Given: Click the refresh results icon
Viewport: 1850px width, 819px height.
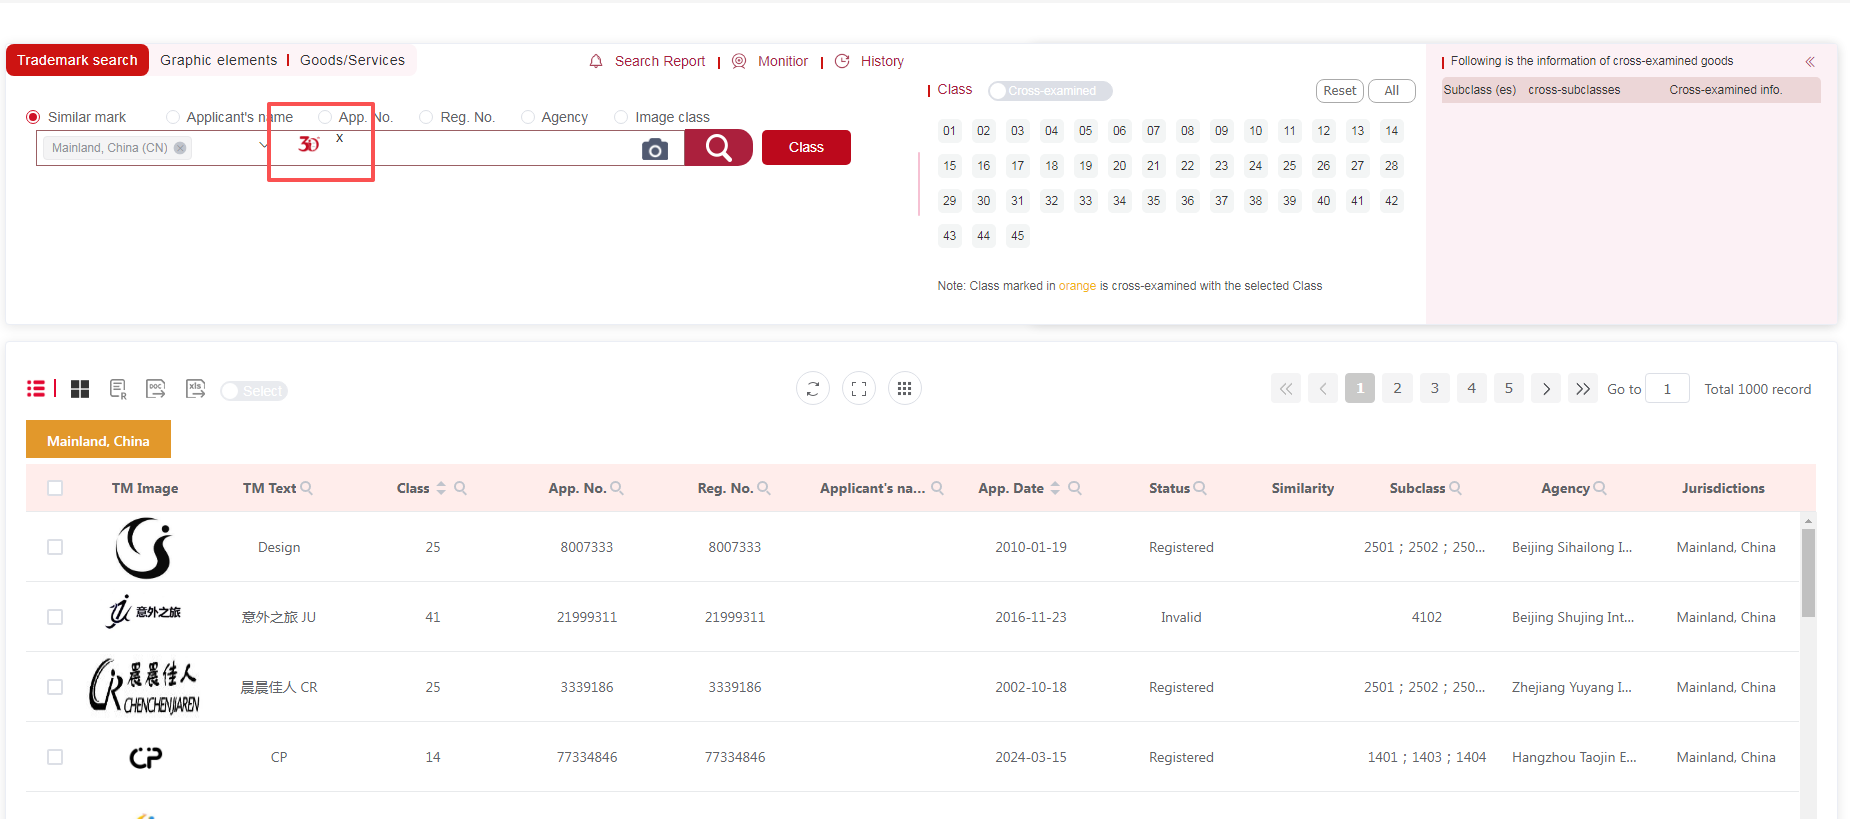Looking at the screenshot, I should tap(812, 389).
